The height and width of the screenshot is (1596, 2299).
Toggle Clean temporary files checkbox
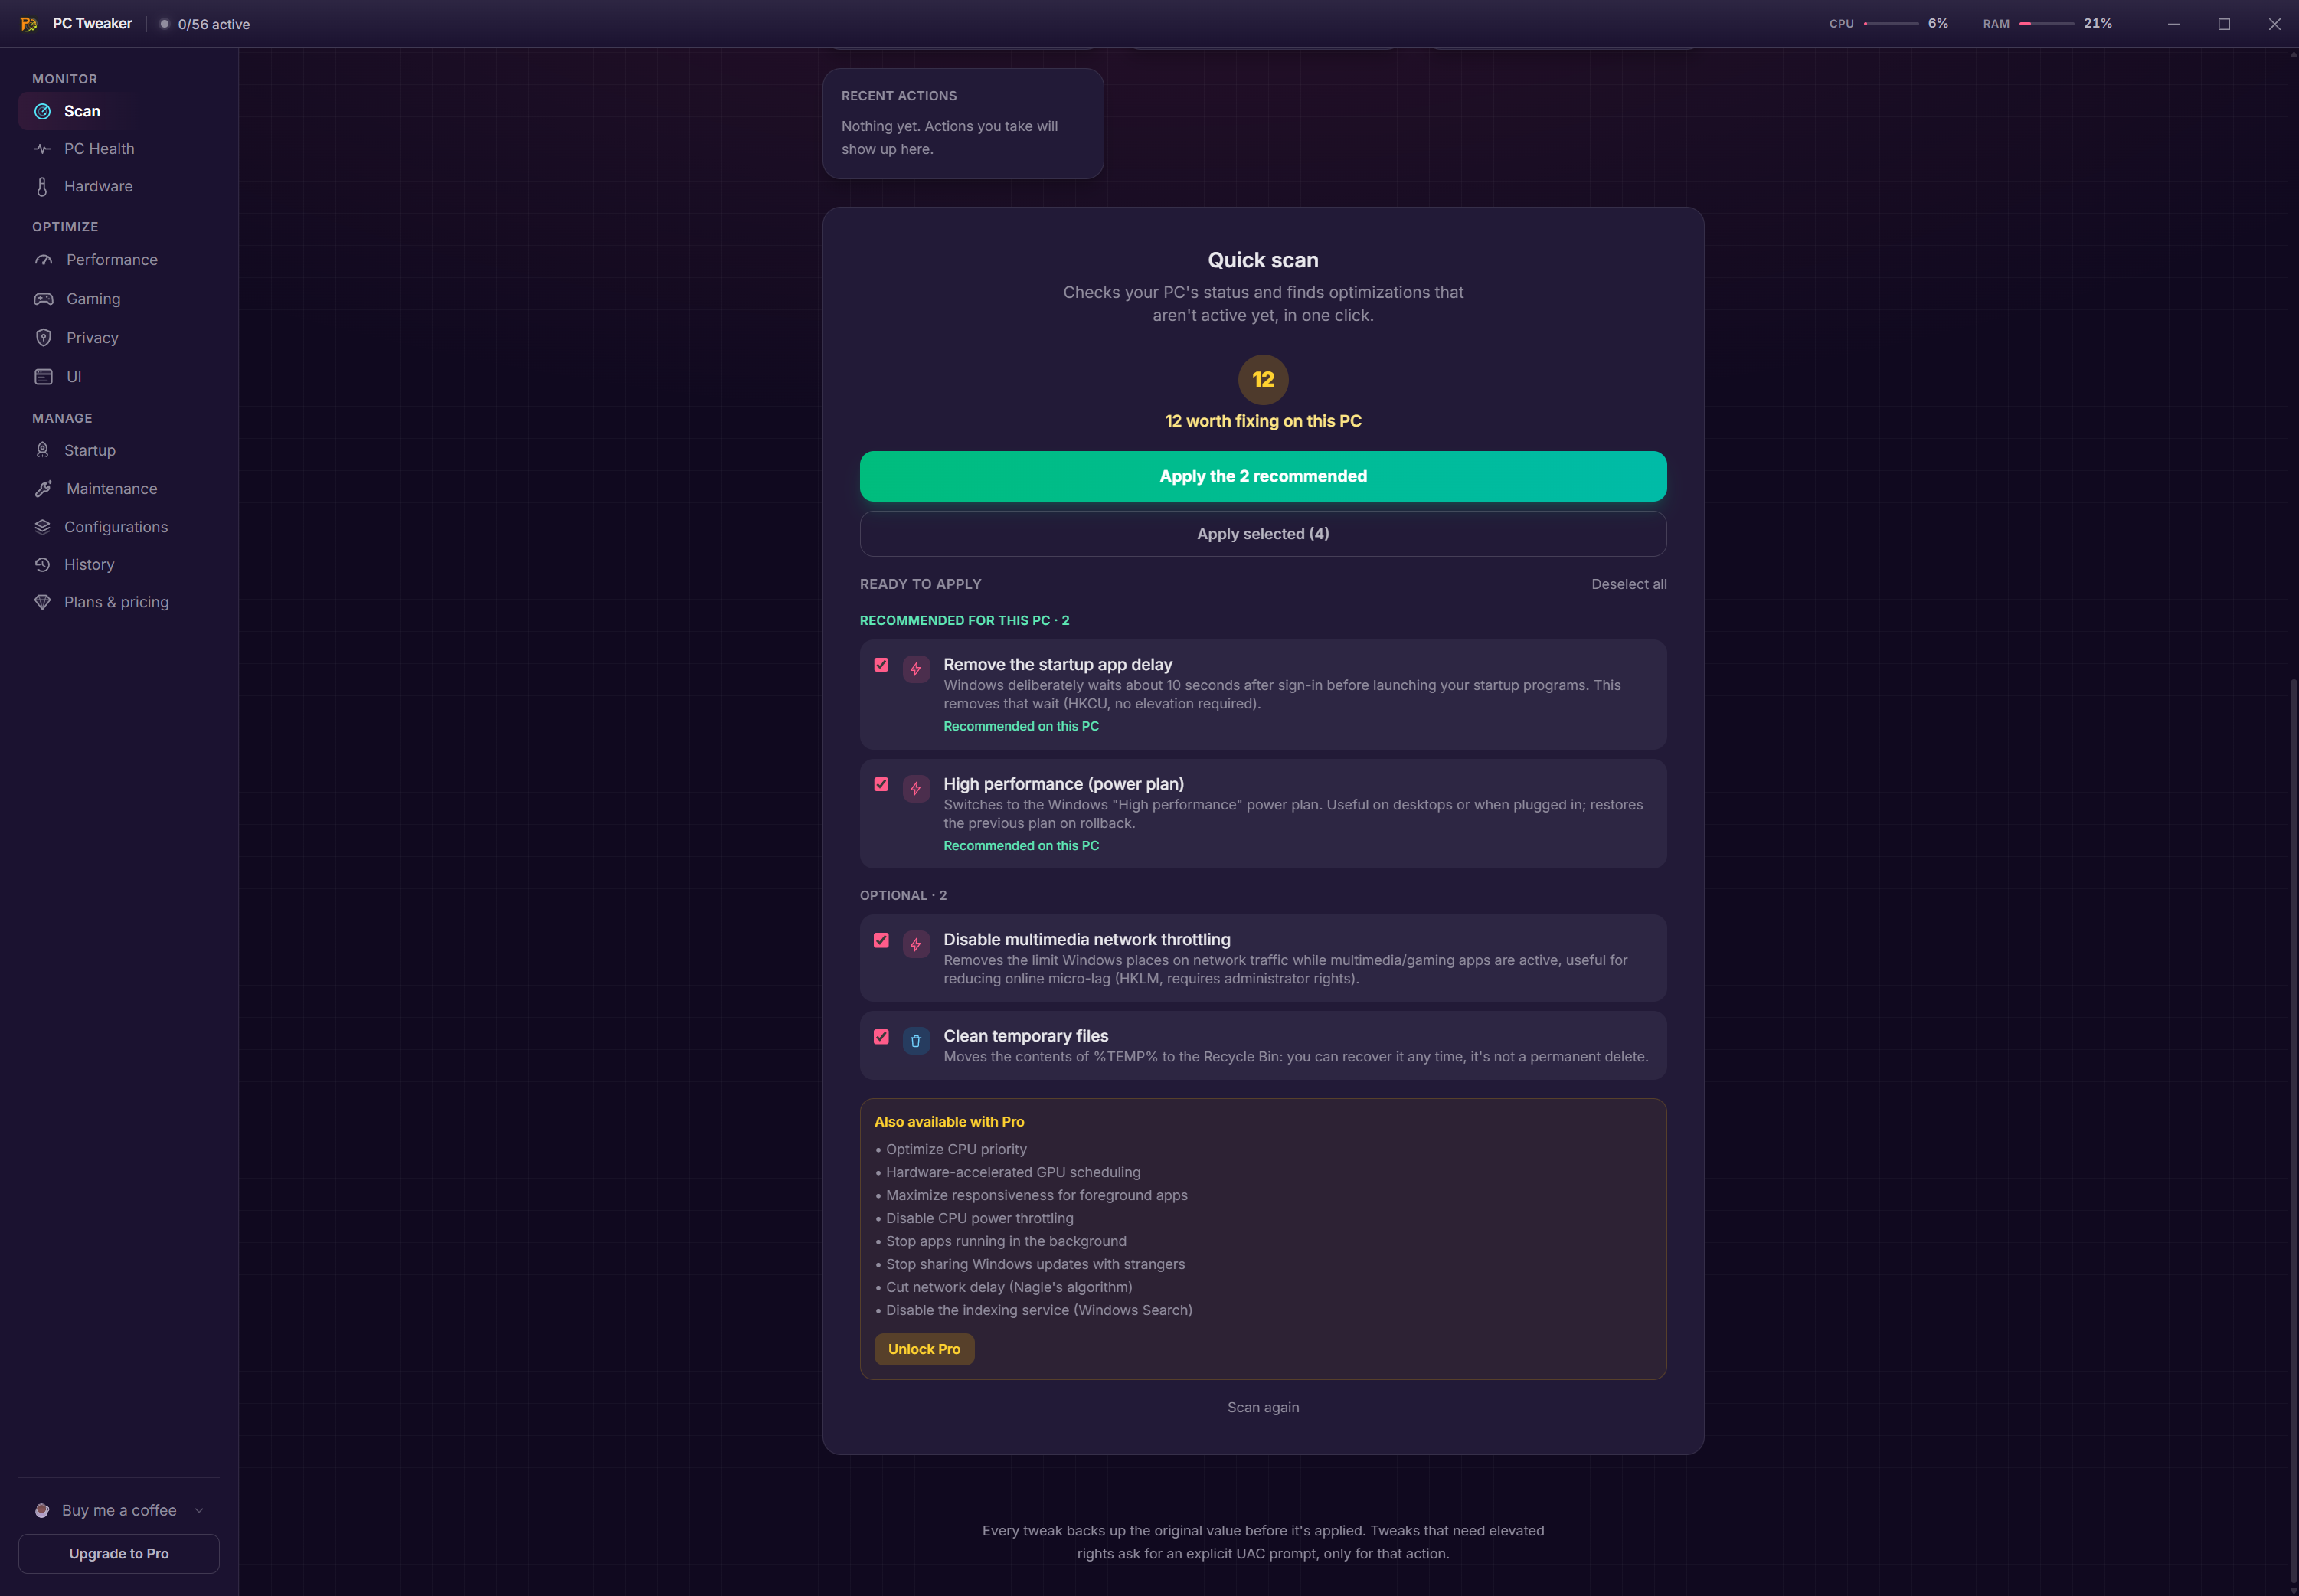click(881, 1037)
